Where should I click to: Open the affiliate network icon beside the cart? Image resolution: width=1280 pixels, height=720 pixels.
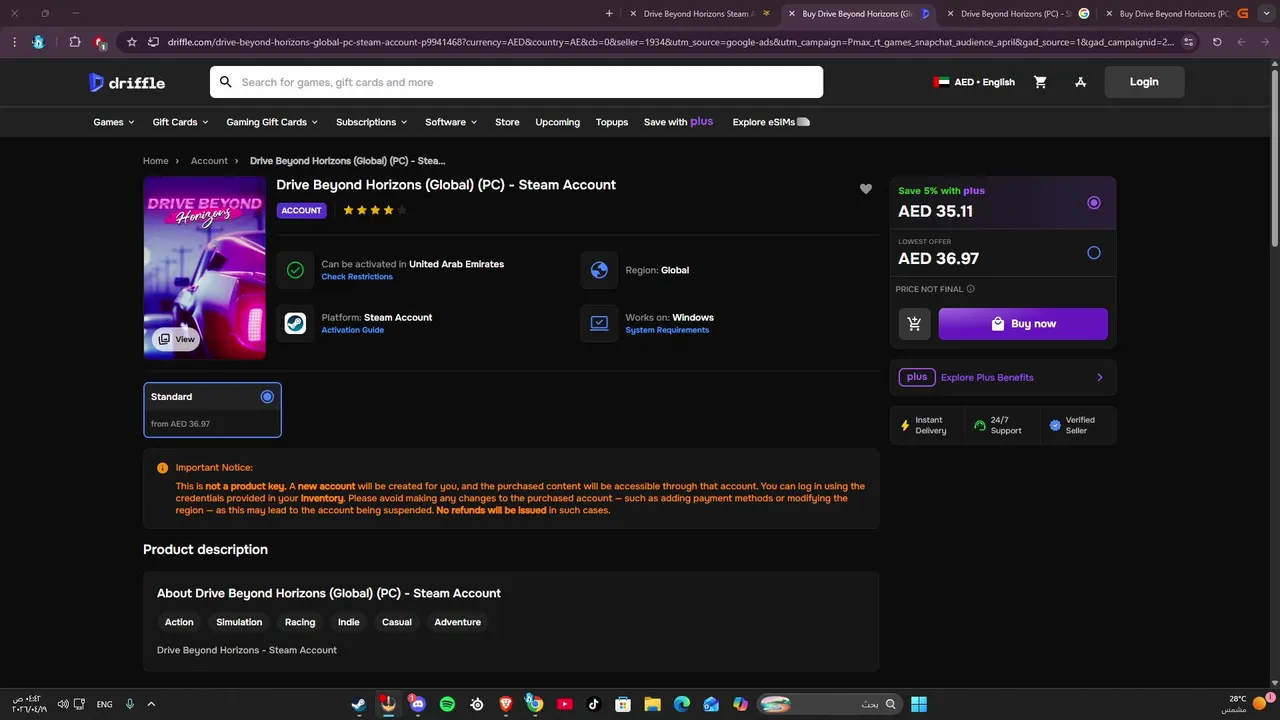pyautogui.click(x=1080, y=82)
